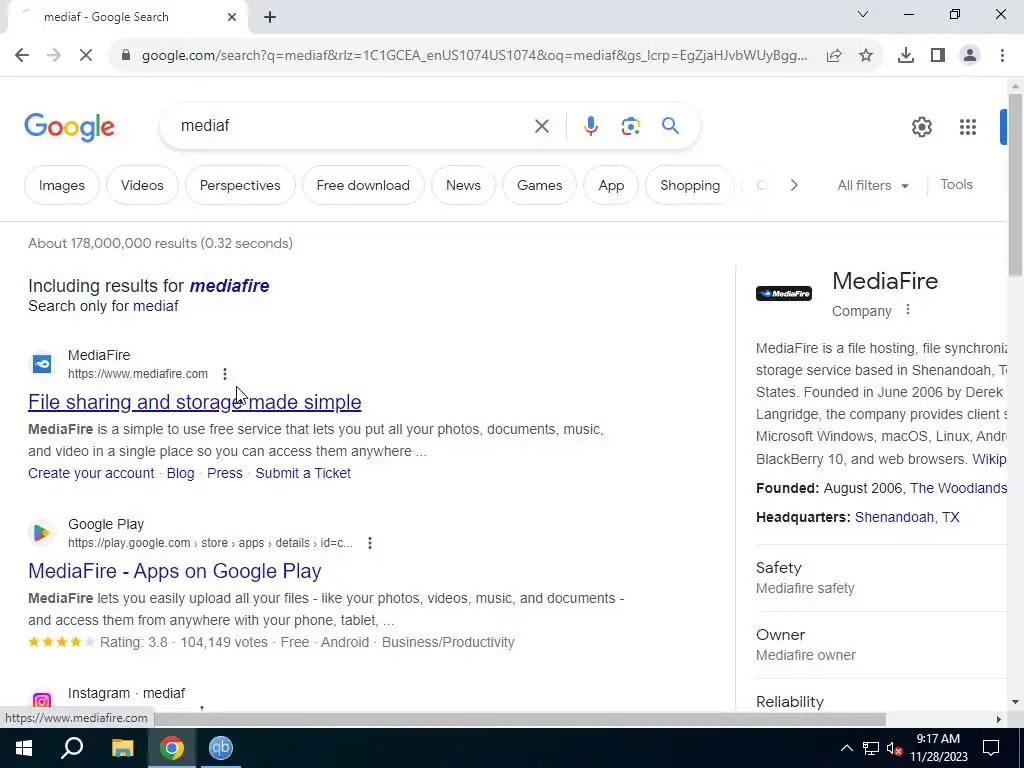Image resolution: width=1024 pixels, height=768 pixels.
Task: Open the Tools button
Action: coord(956,185)
